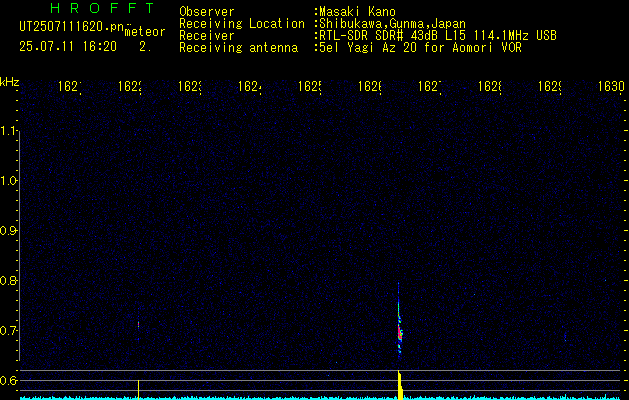The image size is (629, 400).
Task: Click the green 'meteor' label
Action: point(145,32)
